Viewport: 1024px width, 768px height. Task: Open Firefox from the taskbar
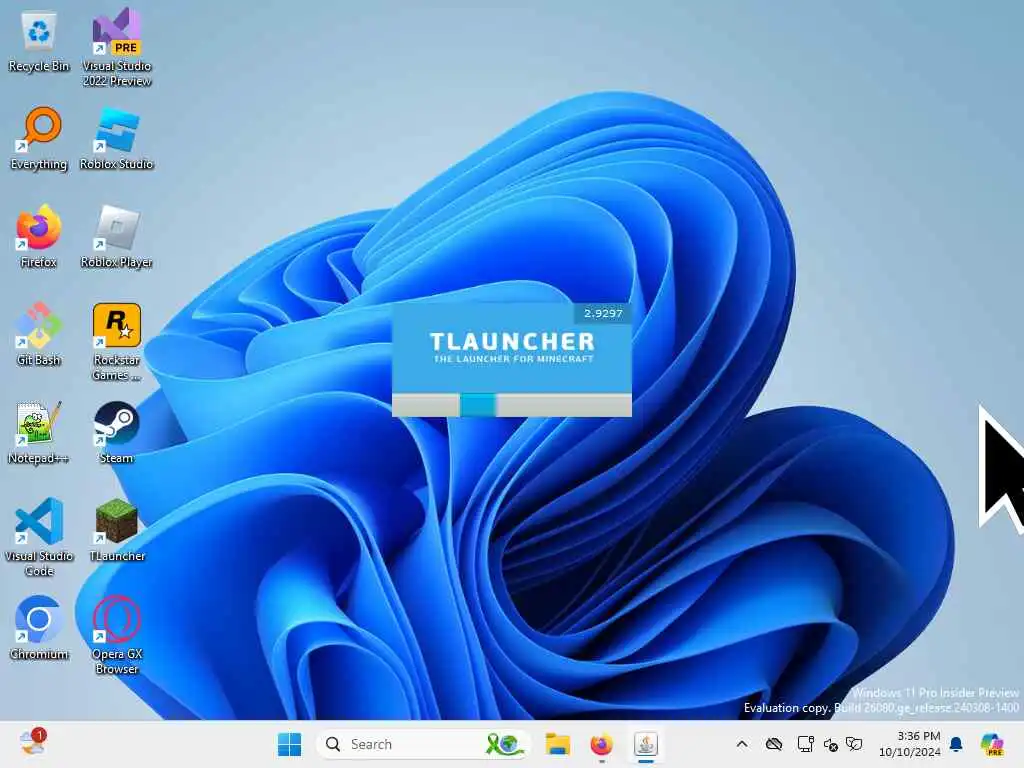[x=601, y=744]
